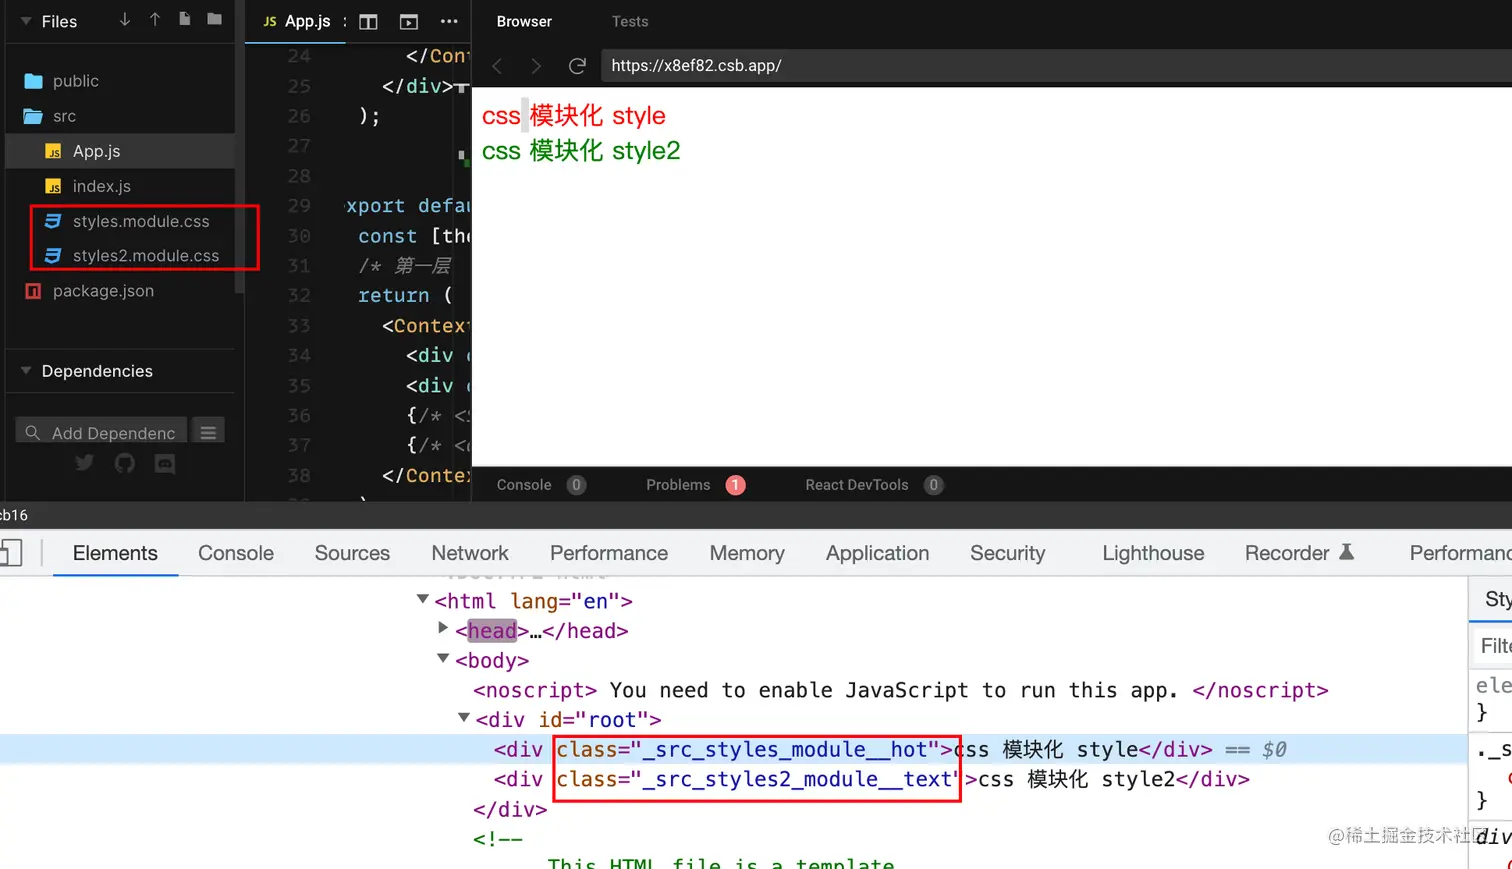This screenshot has width=1512, height=869.
Task: Switch to the DevTools Console tab
Action: [236, 553]
